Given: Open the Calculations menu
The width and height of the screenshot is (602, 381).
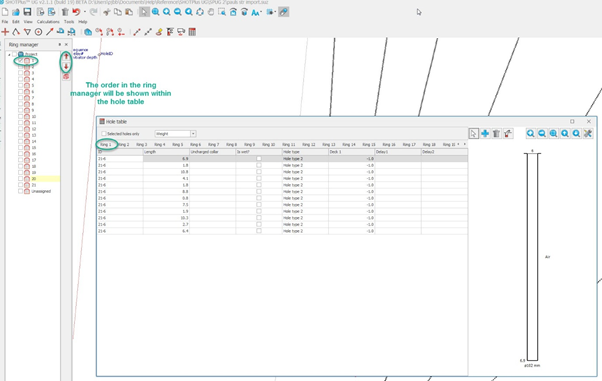Looking at the screenshot, I should pos(48,22).
